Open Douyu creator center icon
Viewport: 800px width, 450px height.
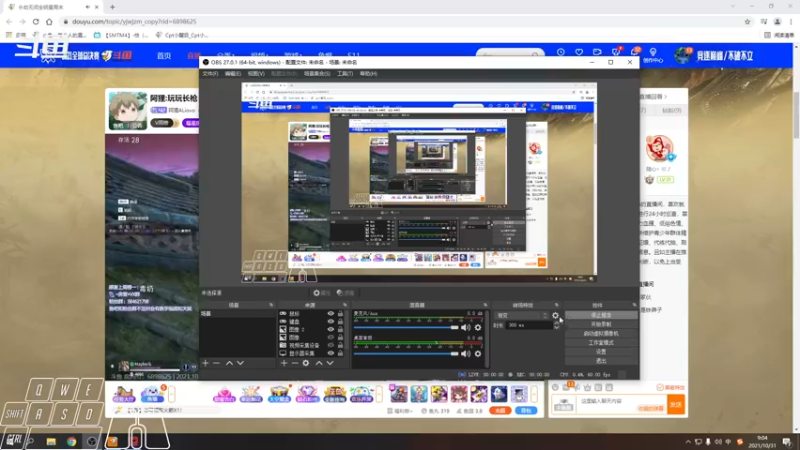pyautogui.click(x=653, y=55)
